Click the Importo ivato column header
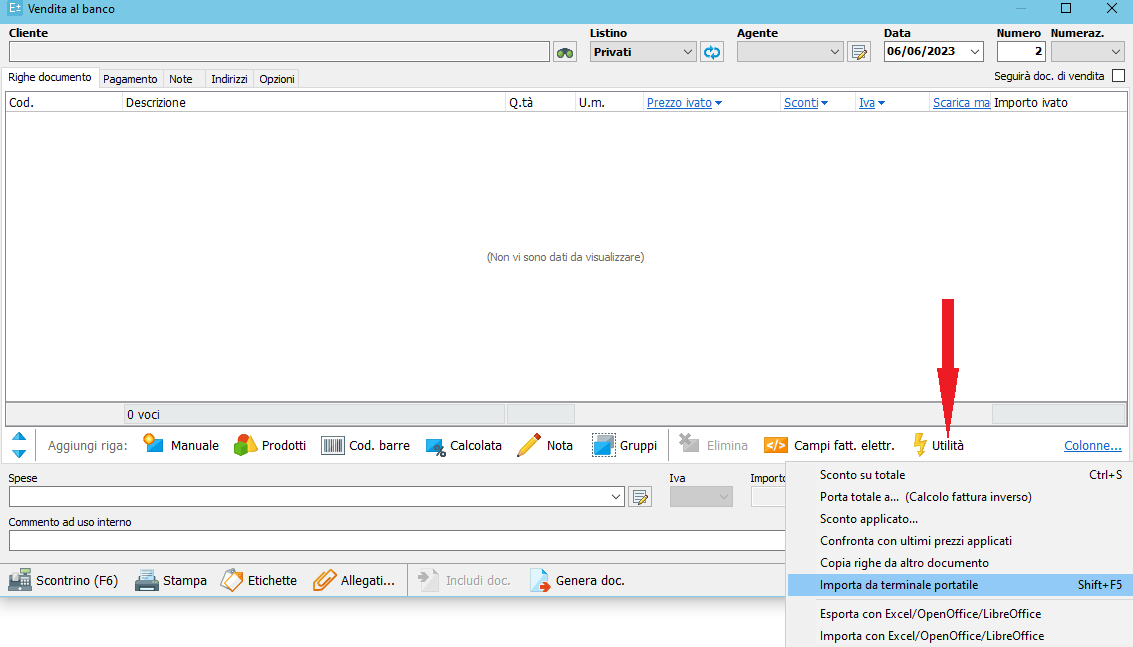The image size is (1133, 647). 1059,103
